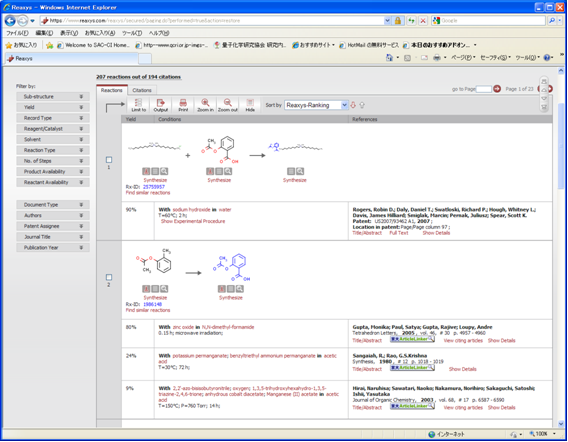The height and width of the screenshot is (442, 568).
Task: Click the page vertical scrollbar down arrow
Action: 561,424
